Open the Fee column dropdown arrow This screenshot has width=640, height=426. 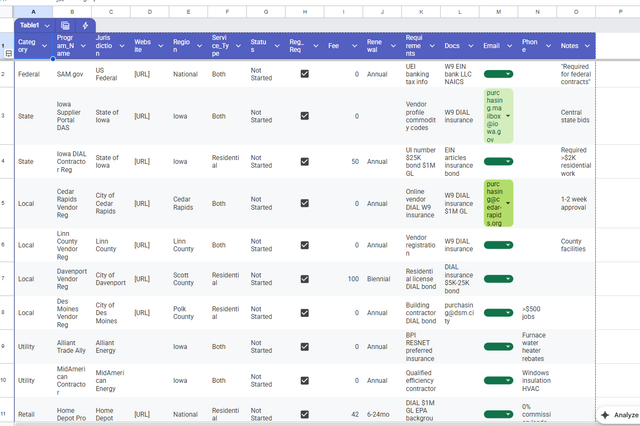point(355,46)
